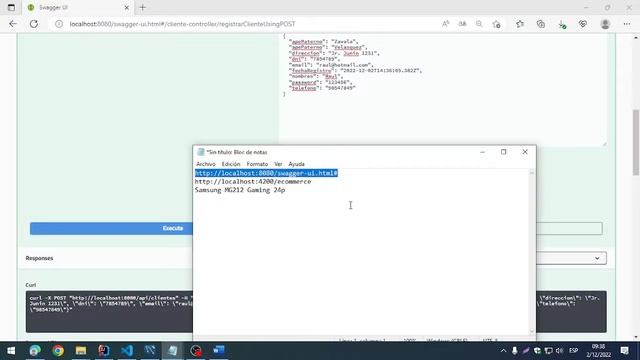Click inside the JSON request body editor
Viewport: 640px width, 360px height.
(442, 90)
